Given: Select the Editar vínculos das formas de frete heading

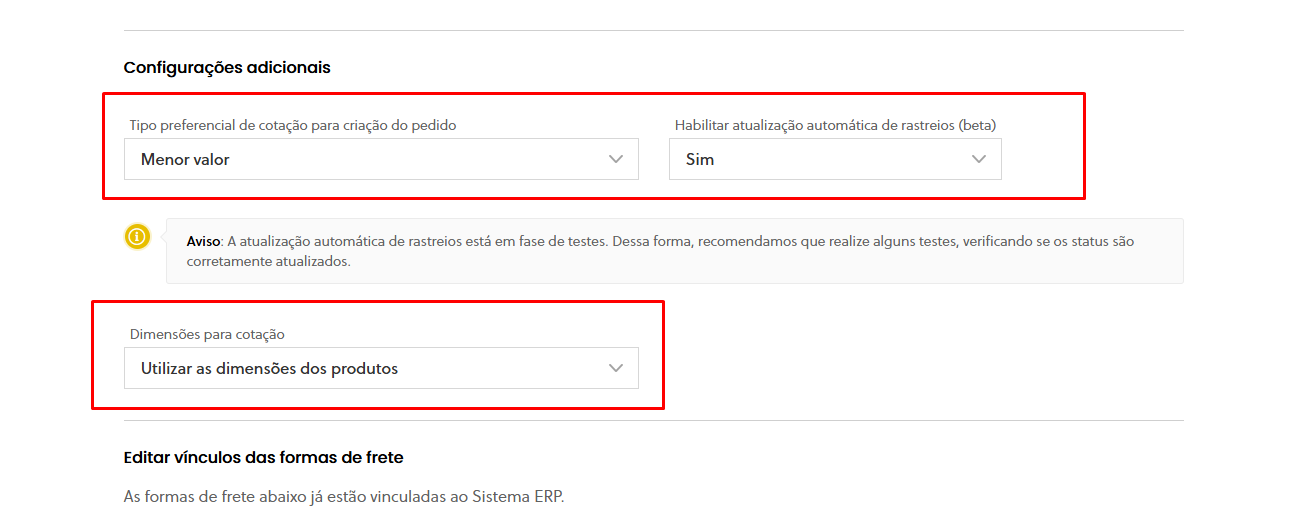Looking at the screenshot, I should click(x=263, y=457).
